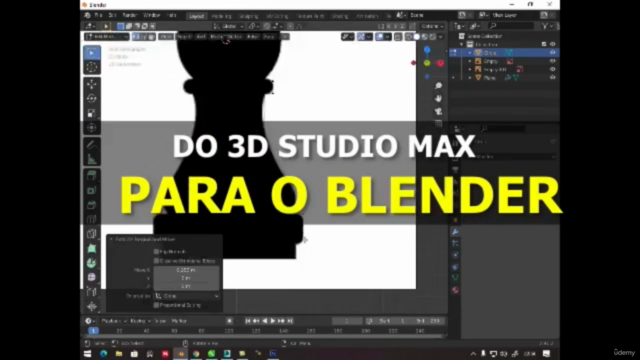Expand the Empty object in outliner
This screenshot has height=360, width=640.
coord(470,61)
